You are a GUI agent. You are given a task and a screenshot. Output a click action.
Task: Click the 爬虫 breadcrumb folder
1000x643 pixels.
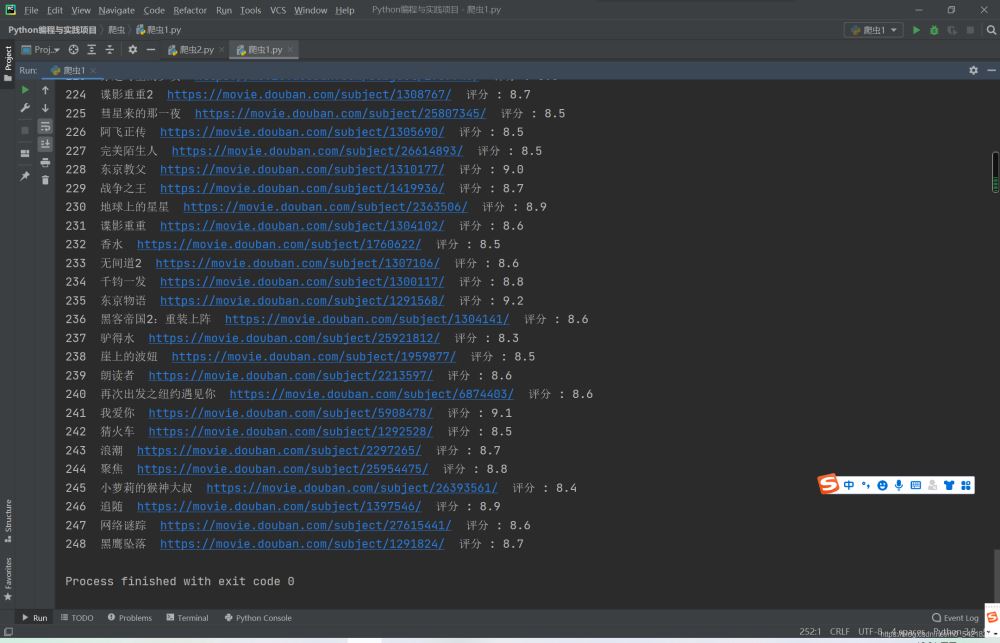click(117, 30)
